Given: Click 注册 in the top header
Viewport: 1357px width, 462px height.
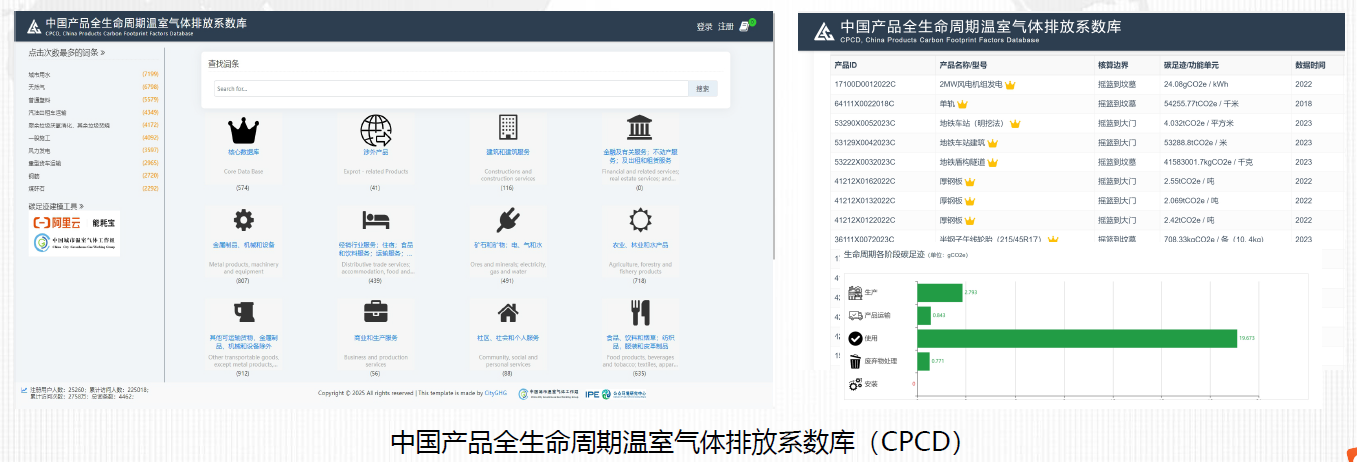Looking at the screenshot, I should pyautogui.click(x=726, y=27).
